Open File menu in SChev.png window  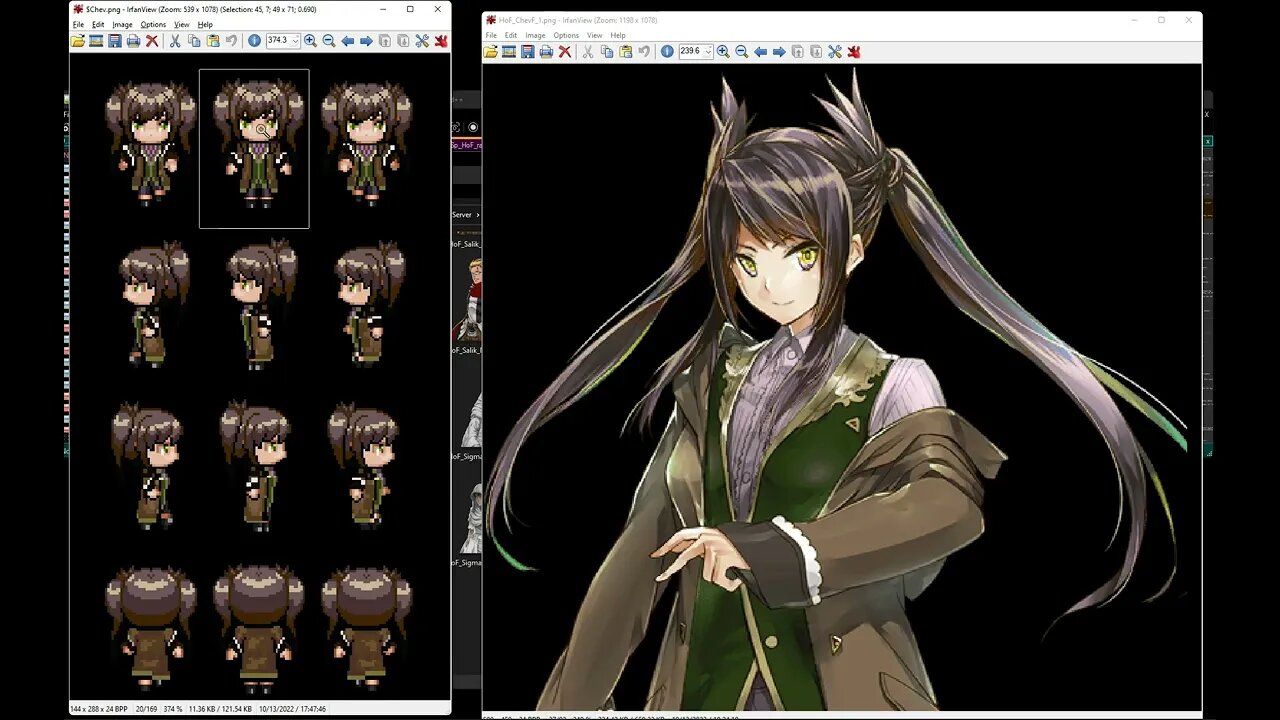[78, 24]
